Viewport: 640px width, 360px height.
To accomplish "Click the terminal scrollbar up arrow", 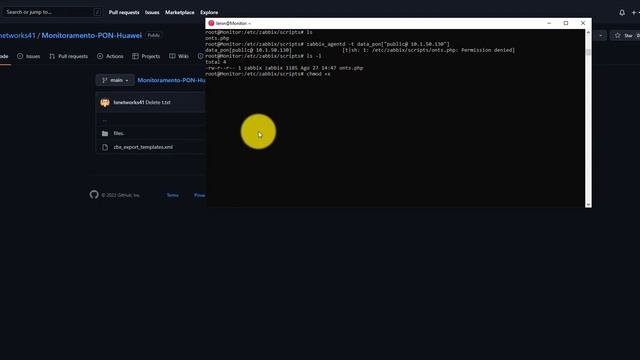I will pos(588,32).
